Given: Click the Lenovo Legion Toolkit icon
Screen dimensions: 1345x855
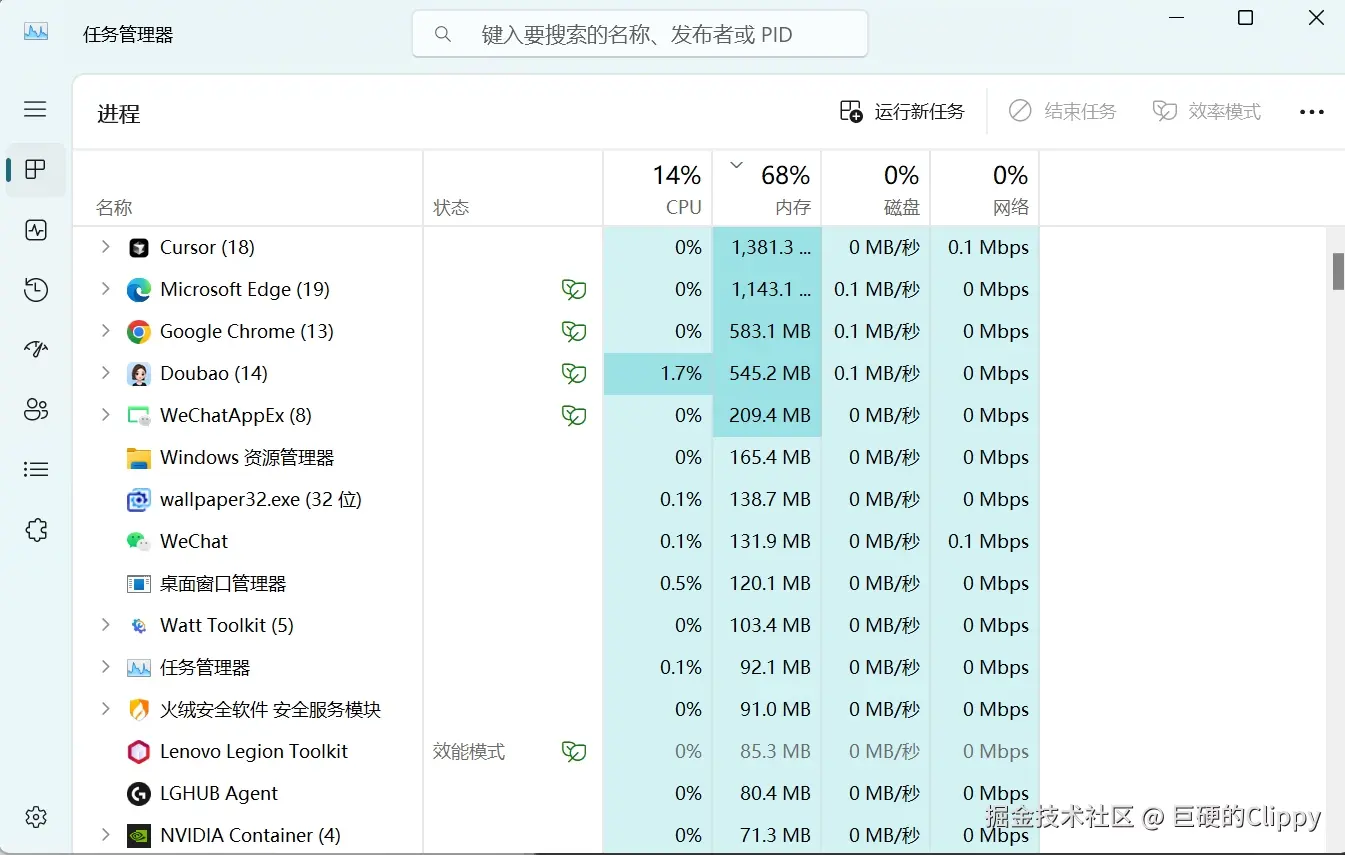Looking at the screenshot, I should point(139,752).
